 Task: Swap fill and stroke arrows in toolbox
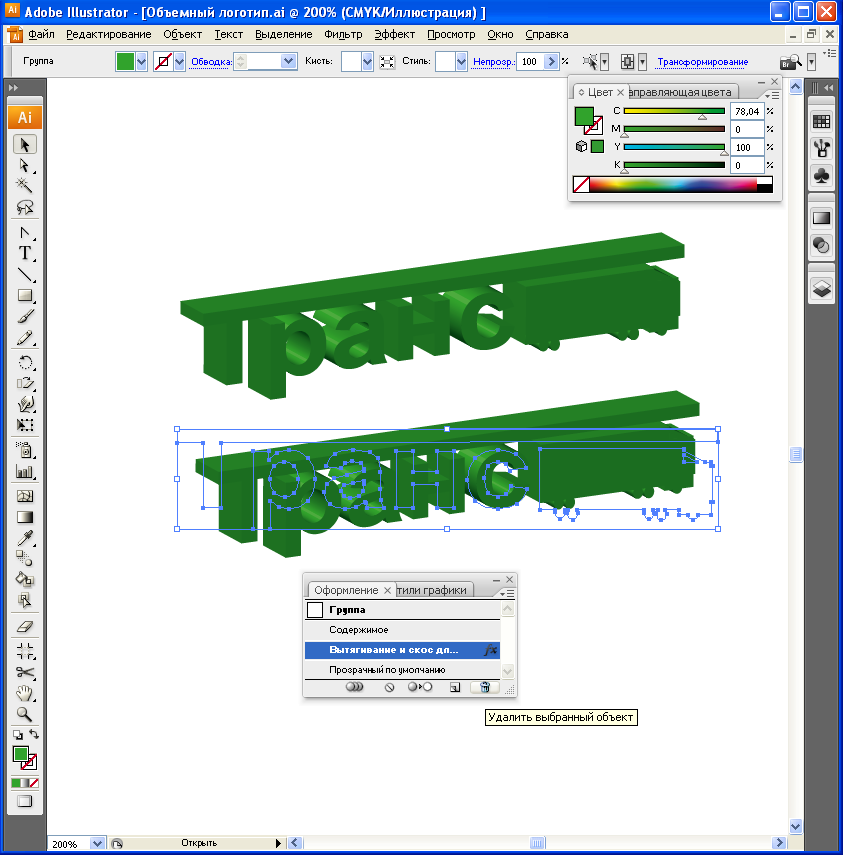(34, 734)
